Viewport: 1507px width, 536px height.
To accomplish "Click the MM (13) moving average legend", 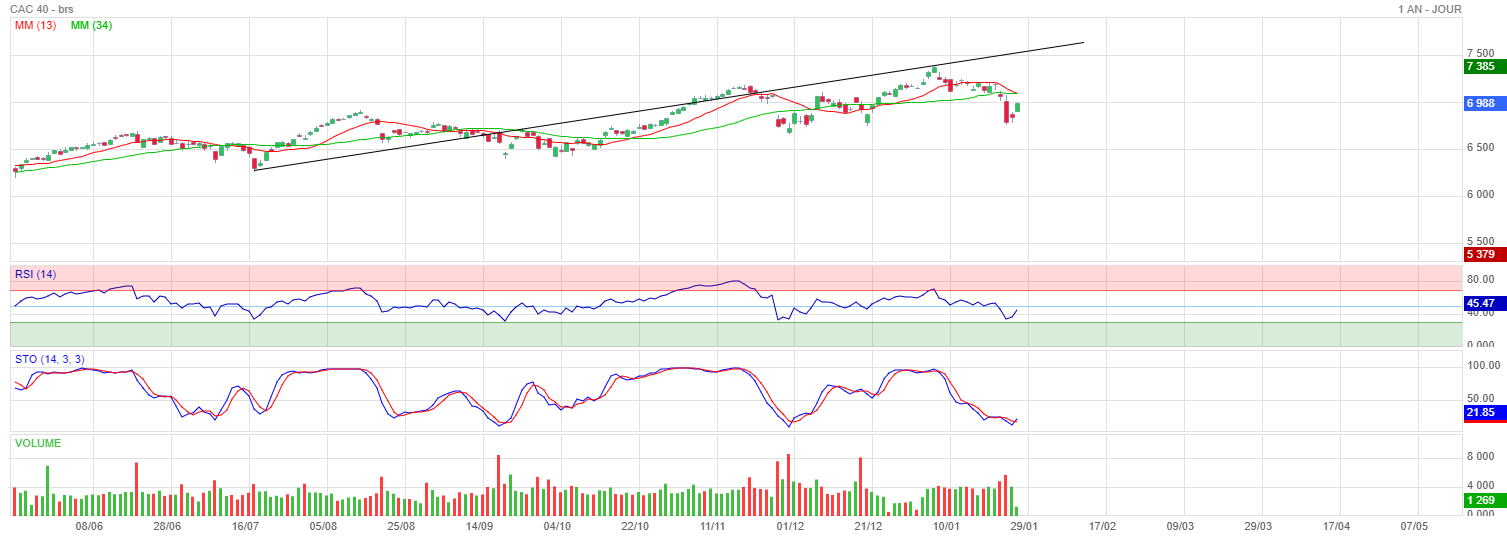I will tap(35, 25).
